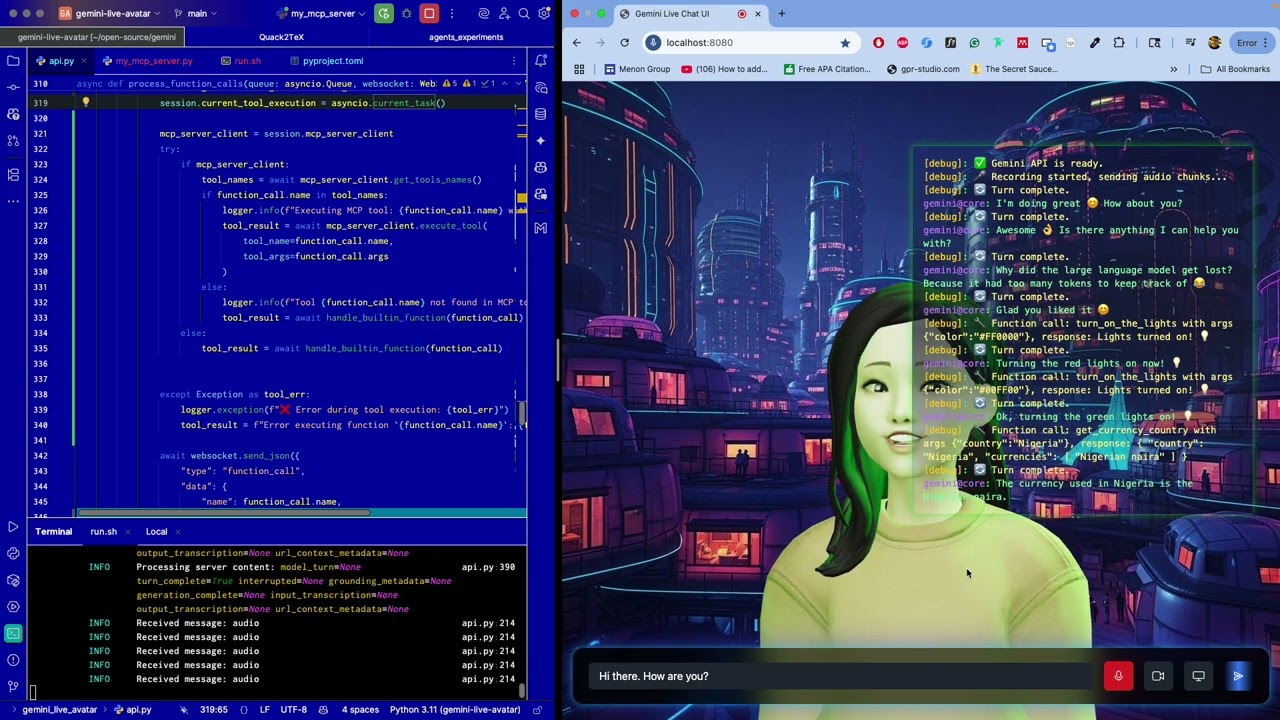Viewport: 1280px width, 720px height.
Task: Open the Chrome apps grid in bookmarks bar
Action: [x=579, y=69]
